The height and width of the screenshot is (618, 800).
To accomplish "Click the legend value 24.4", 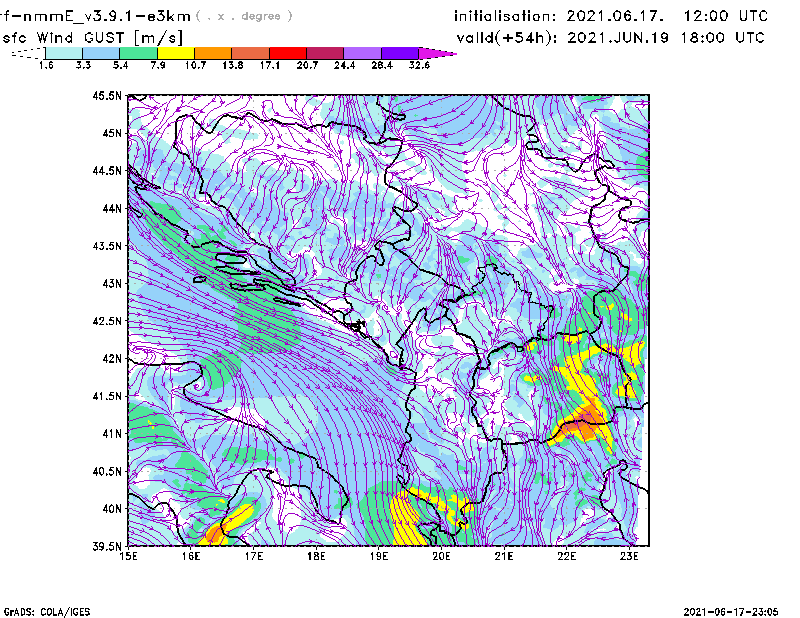I will [x=344, y=65].
